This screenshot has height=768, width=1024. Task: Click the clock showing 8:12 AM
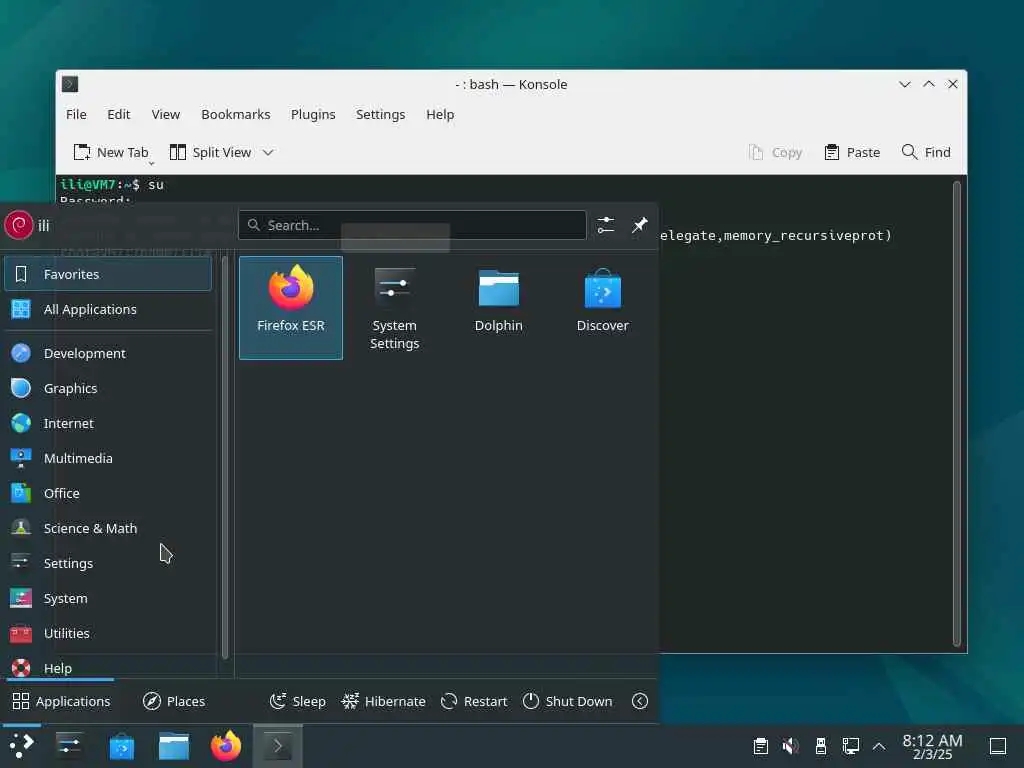pos(933,746)
